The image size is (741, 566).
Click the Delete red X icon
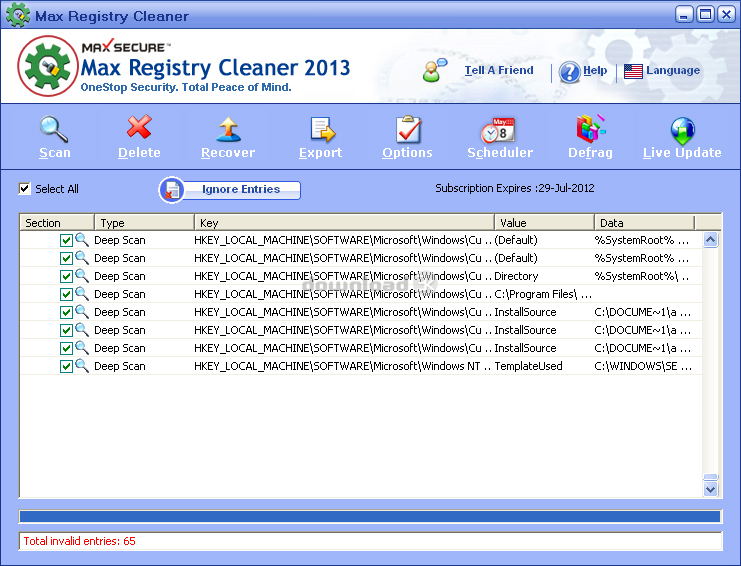tap(139, 130)
